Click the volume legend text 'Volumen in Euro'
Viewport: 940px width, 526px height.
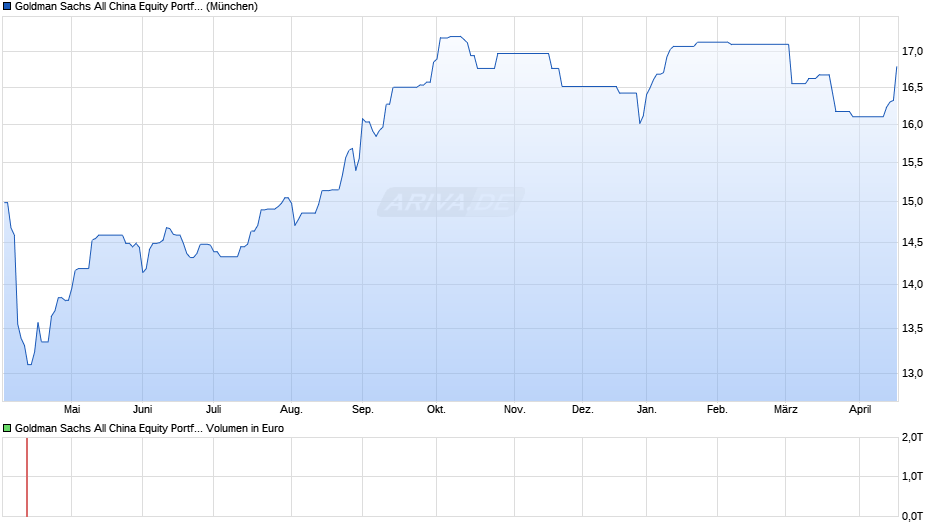tap(245, 428)
